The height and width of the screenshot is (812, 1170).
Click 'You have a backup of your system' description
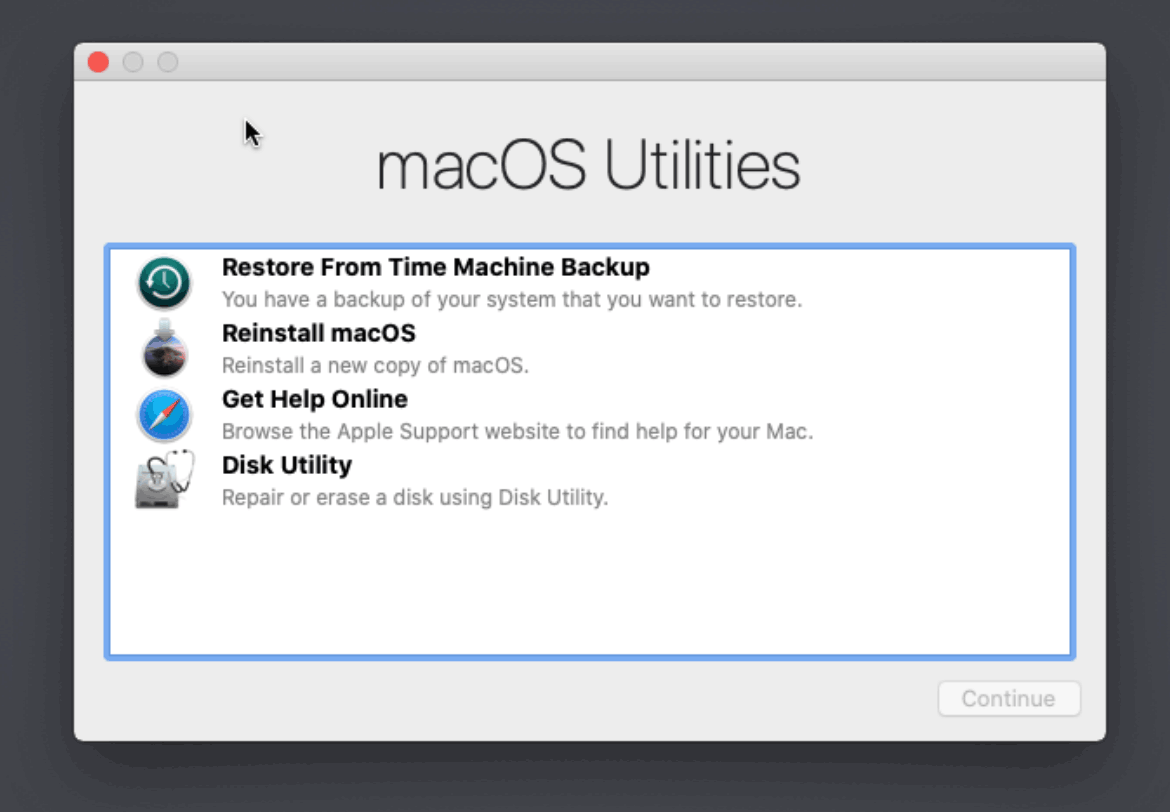[x=512, y=299]
